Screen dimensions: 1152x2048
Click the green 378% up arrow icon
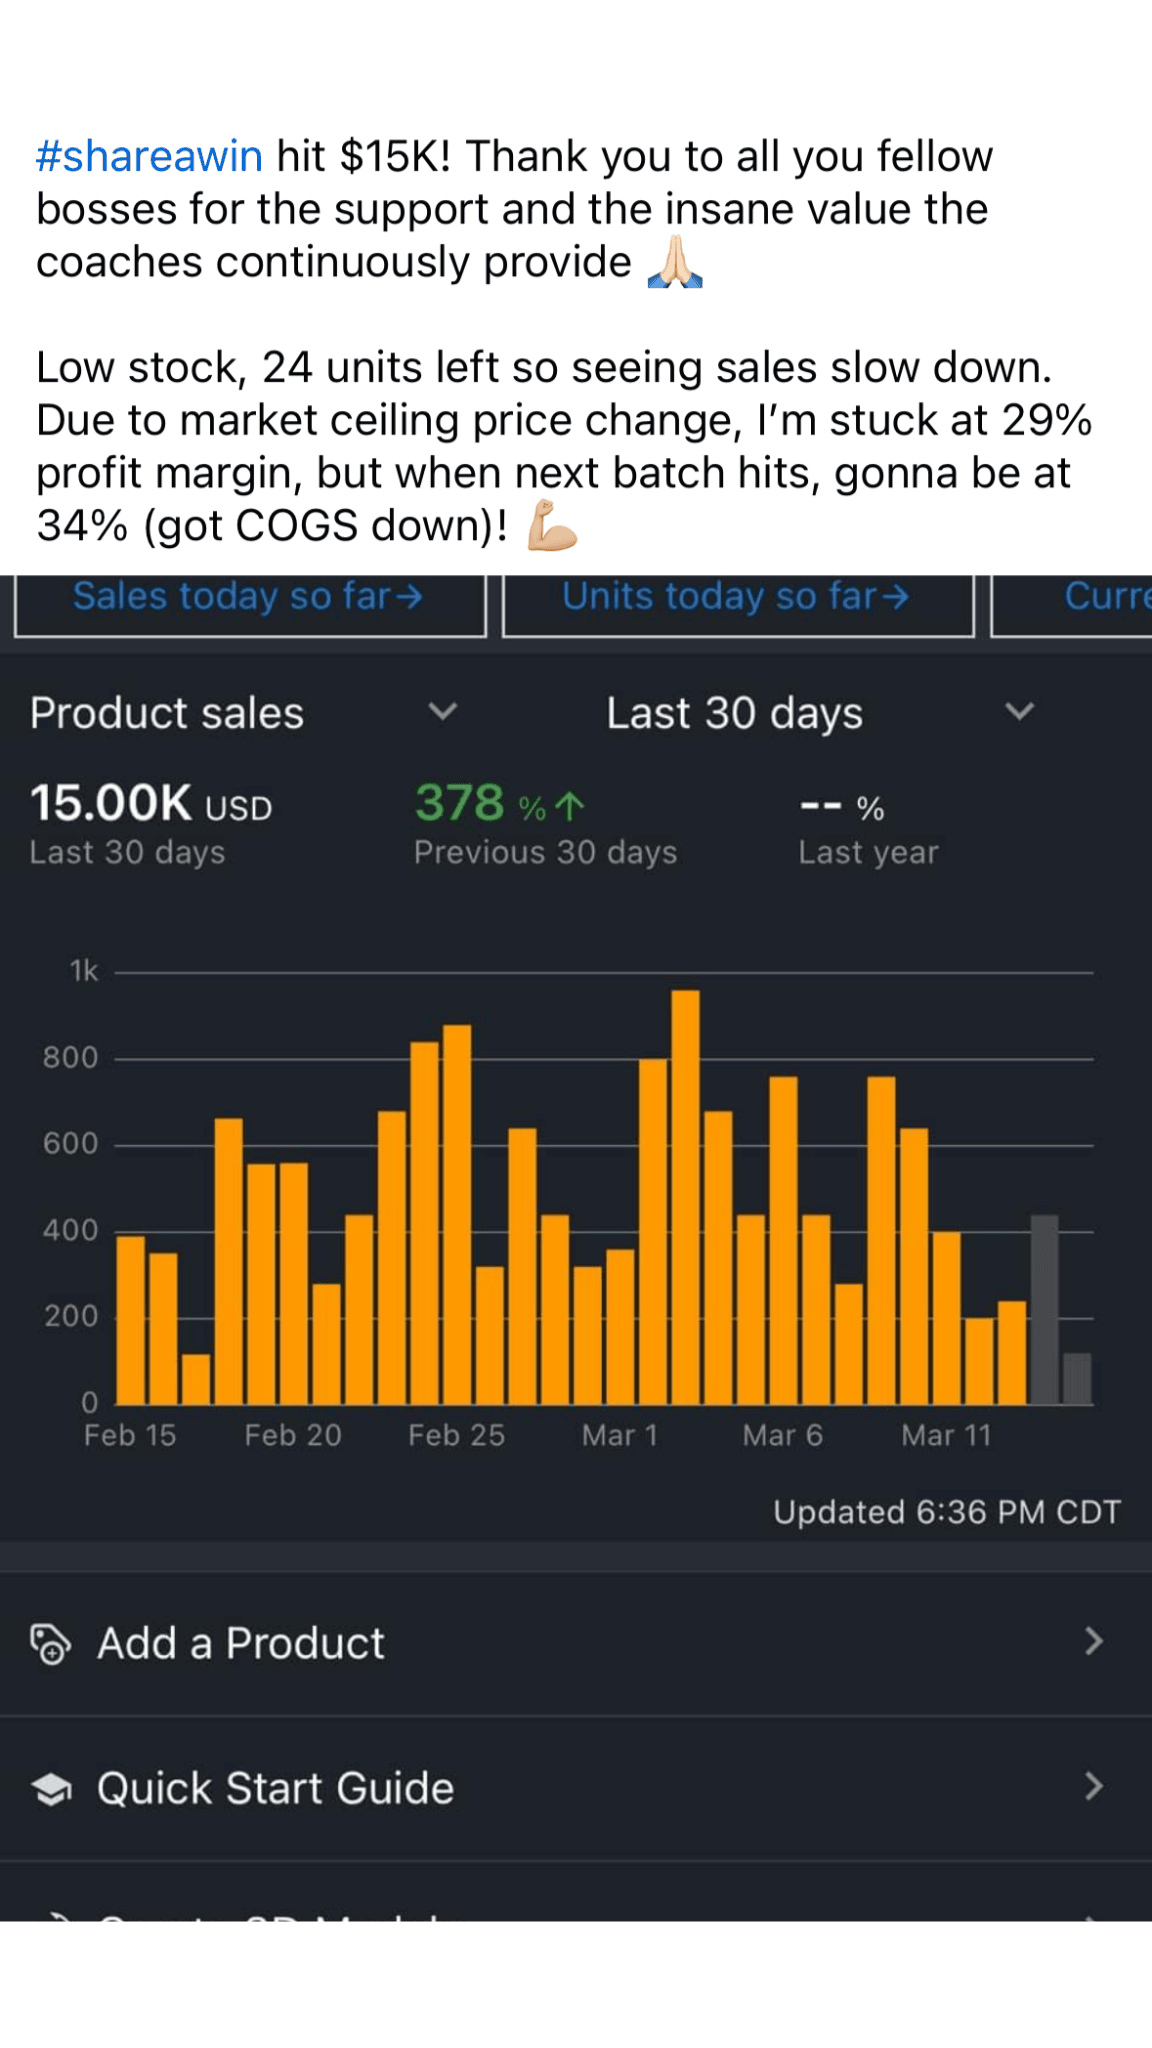570,806
